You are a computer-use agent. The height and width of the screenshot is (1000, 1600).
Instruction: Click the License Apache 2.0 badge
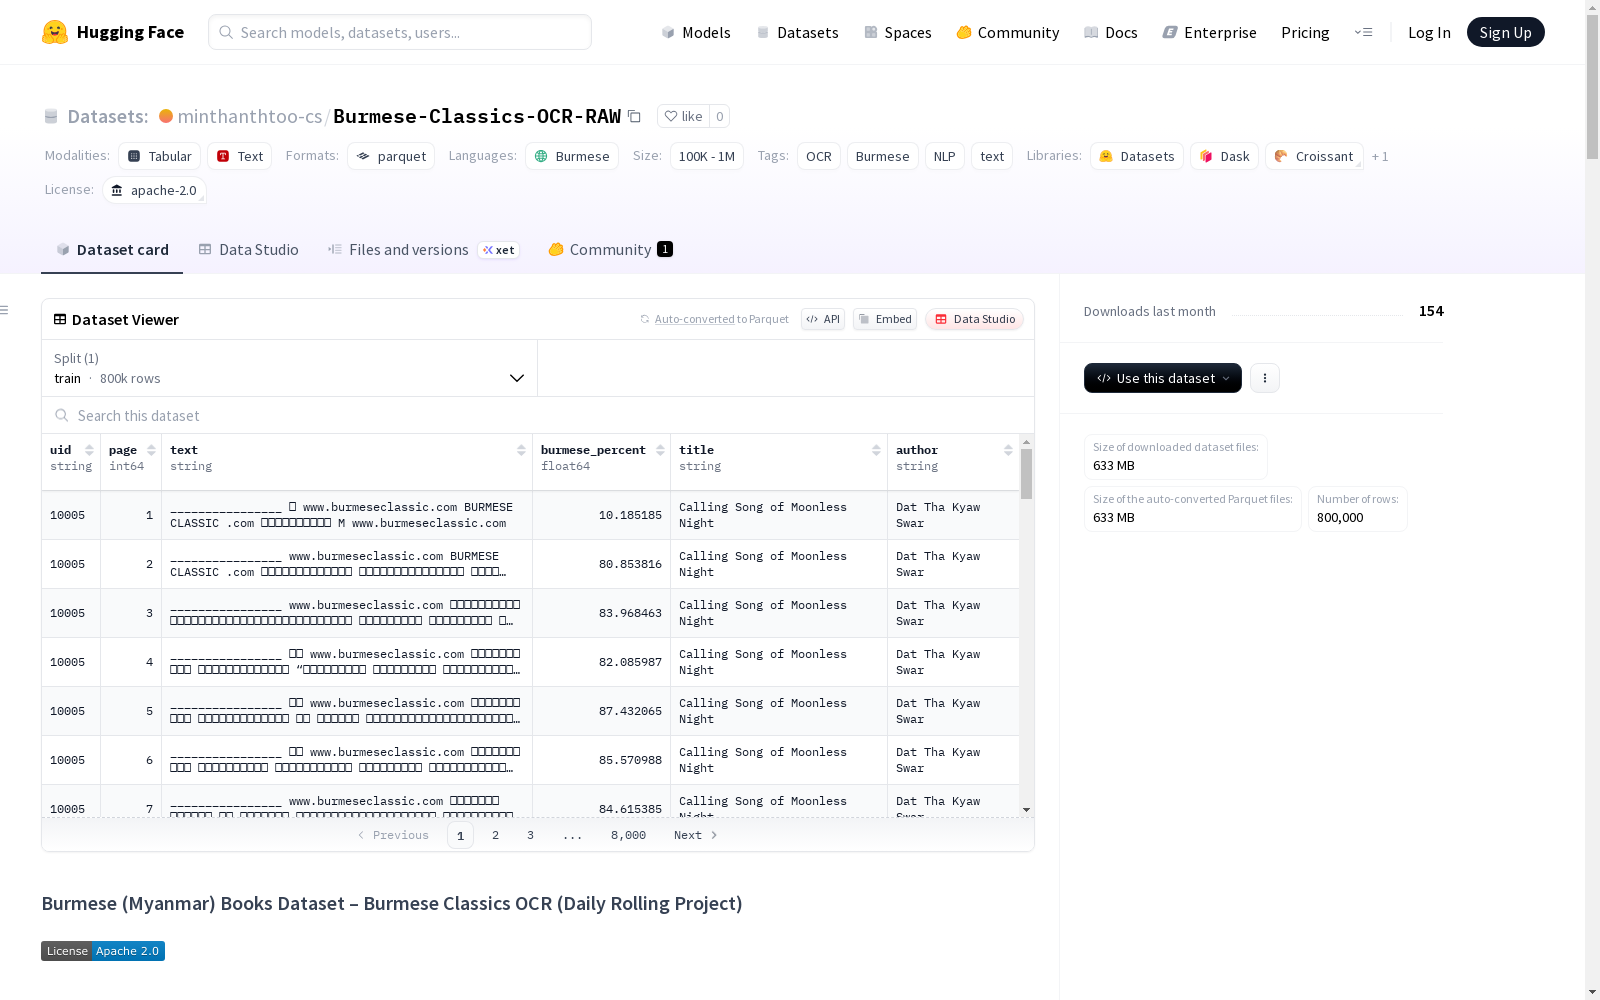[x=103, y=951]
